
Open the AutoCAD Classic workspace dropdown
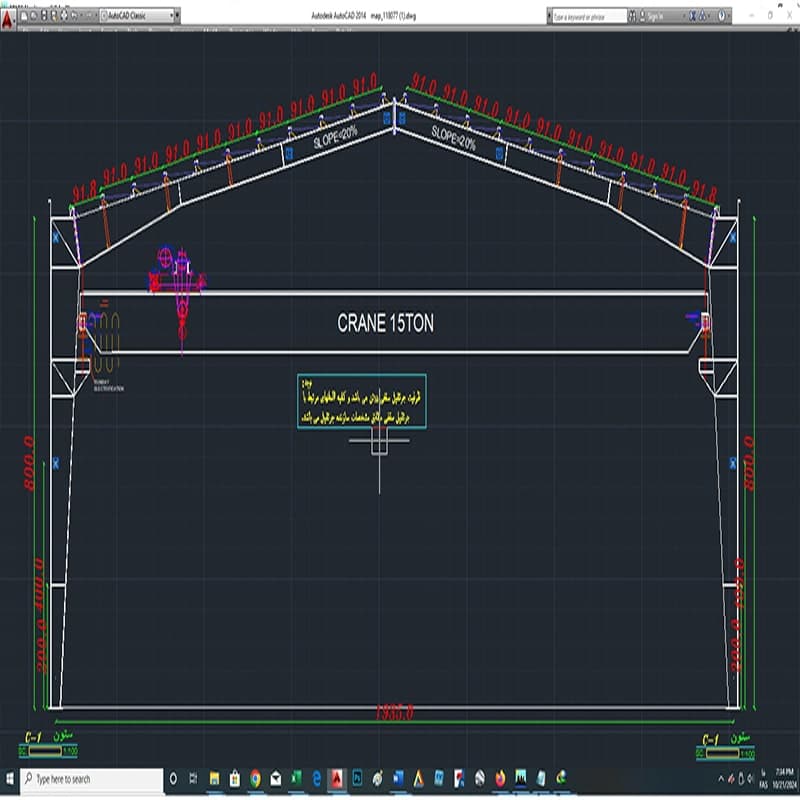(137, 16)
